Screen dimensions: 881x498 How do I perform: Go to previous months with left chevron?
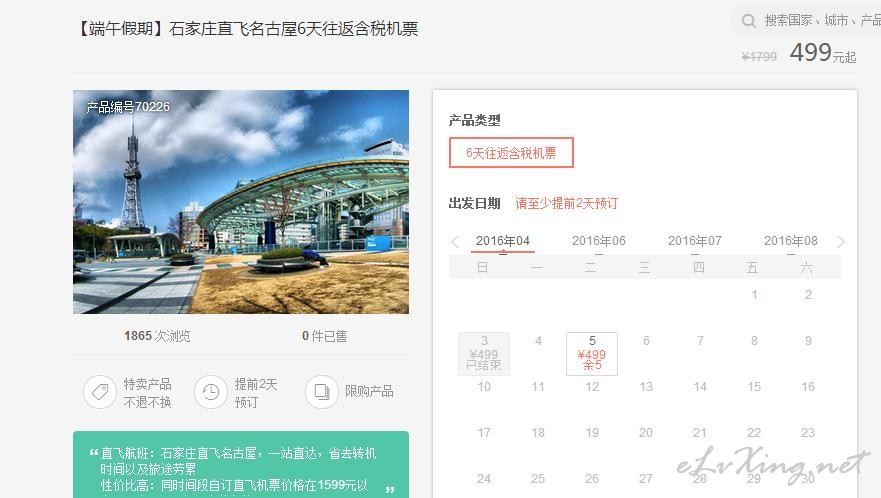(x=455, y=242)
